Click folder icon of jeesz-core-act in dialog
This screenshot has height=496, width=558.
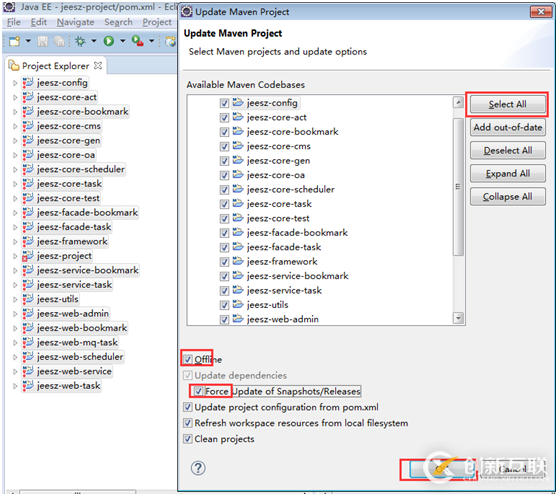coord(238,117)
